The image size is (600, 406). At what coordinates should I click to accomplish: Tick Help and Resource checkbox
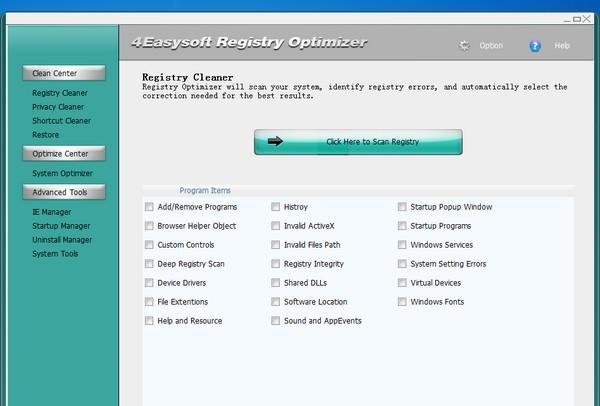149,321
